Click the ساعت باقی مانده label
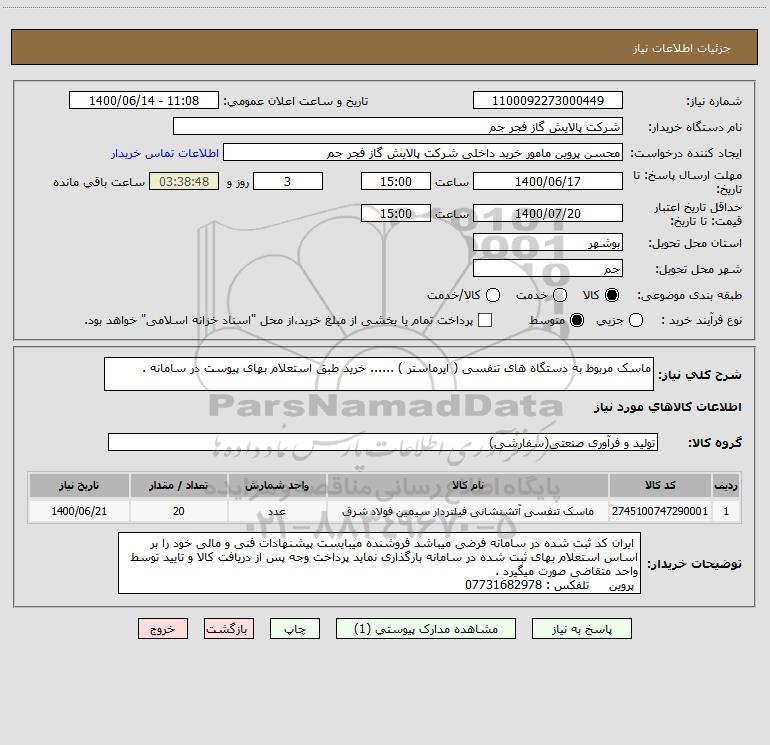This screenshot has width=770, height=745. tap(99, 182)
